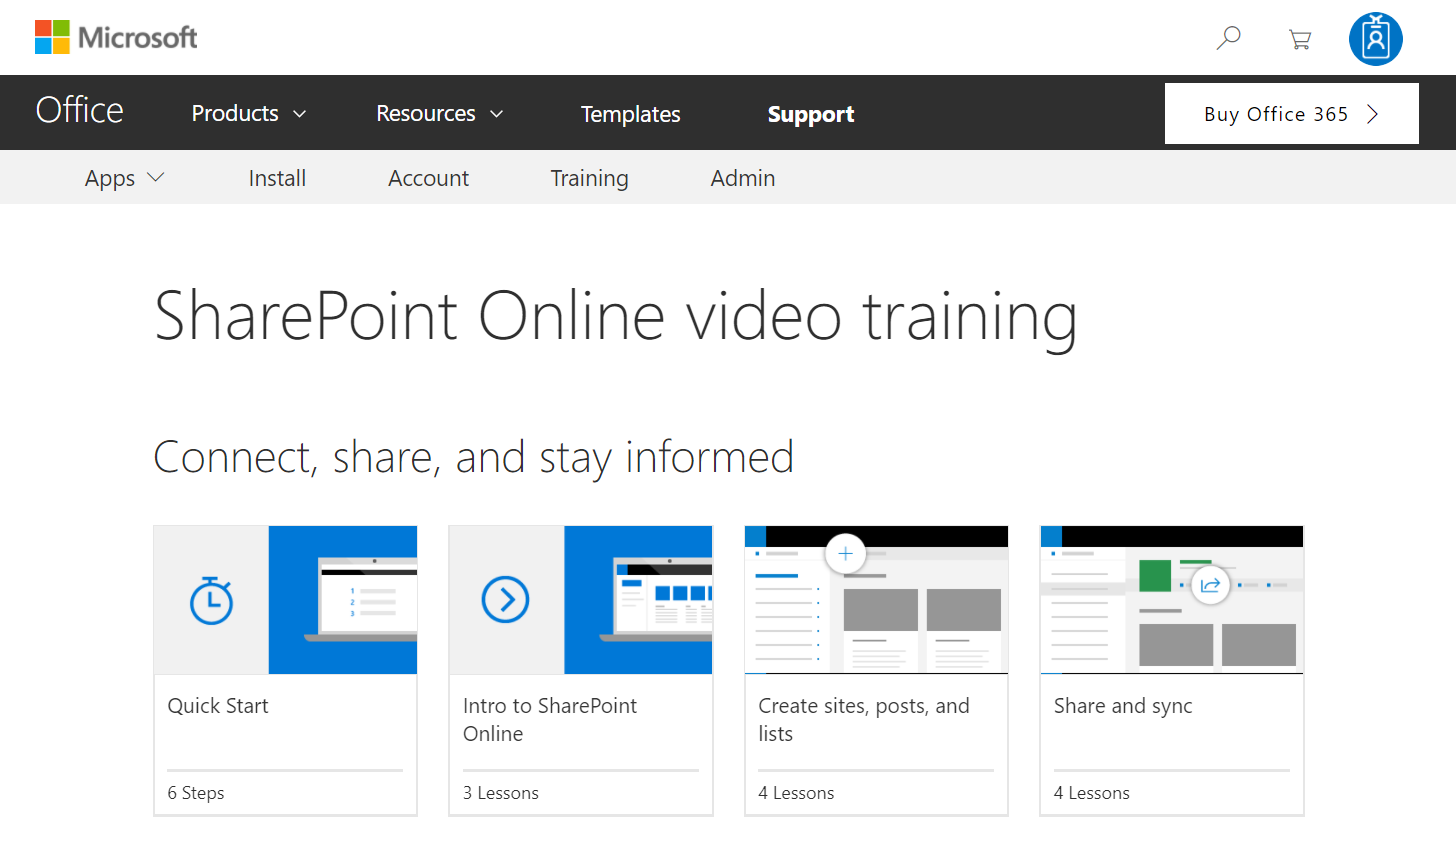
Task: Open the Quick Start card title
Action: tap(218, 706)
